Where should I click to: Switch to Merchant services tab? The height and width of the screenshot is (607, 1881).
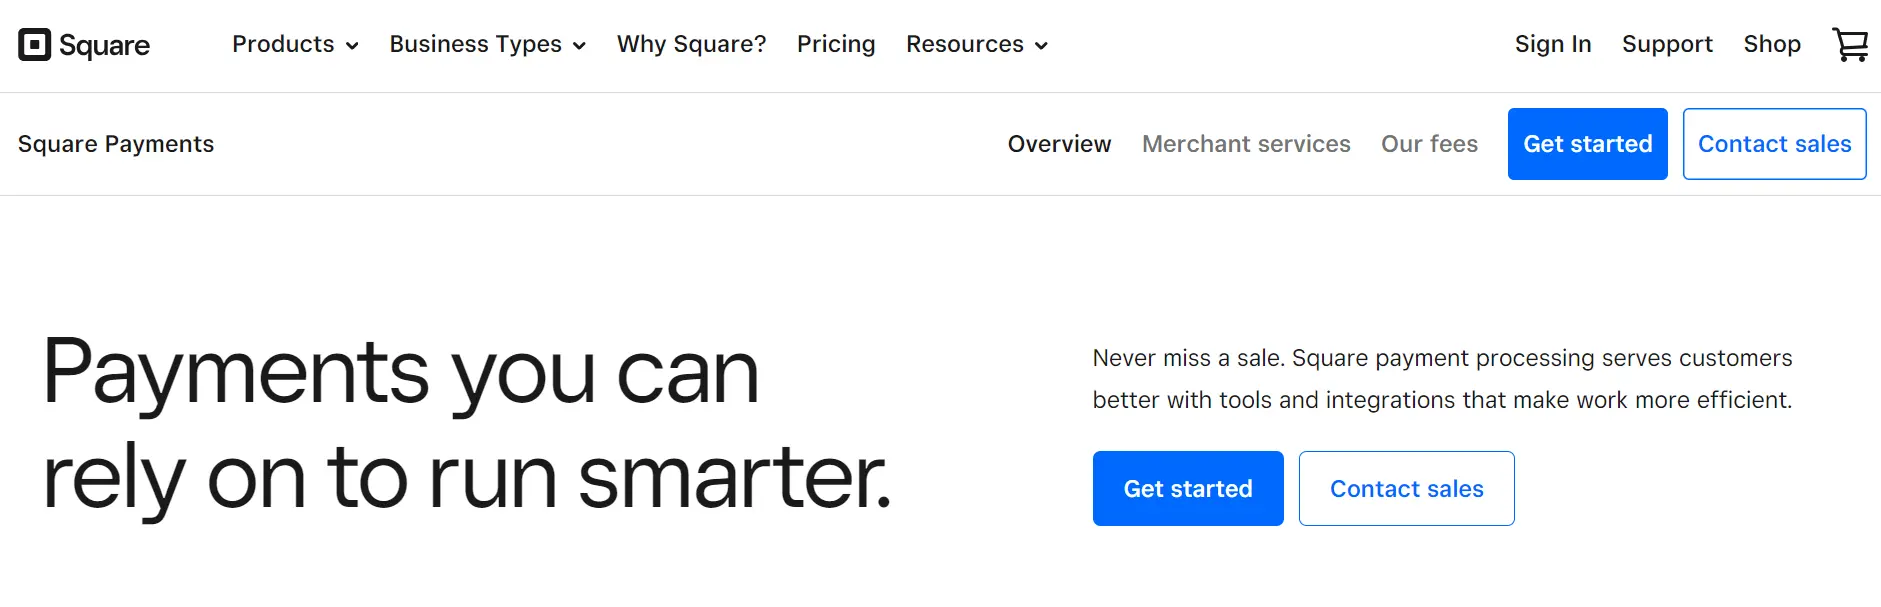pos(1246,144)
